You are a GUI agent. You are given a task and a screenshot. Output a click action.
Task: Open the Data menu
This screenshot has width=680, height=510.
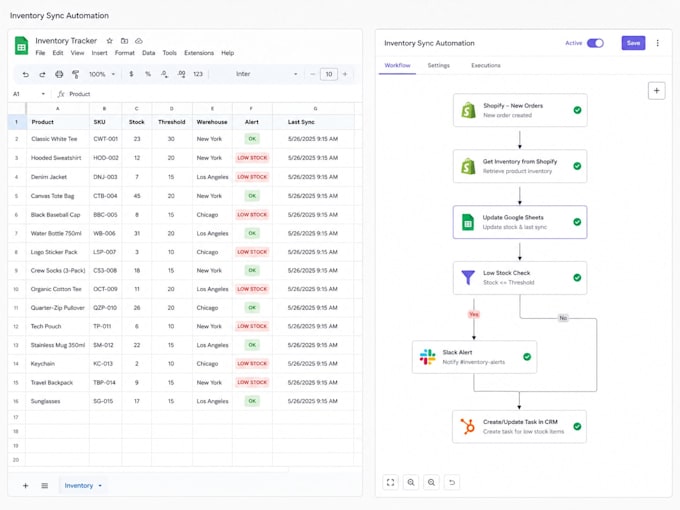point(148,53)
